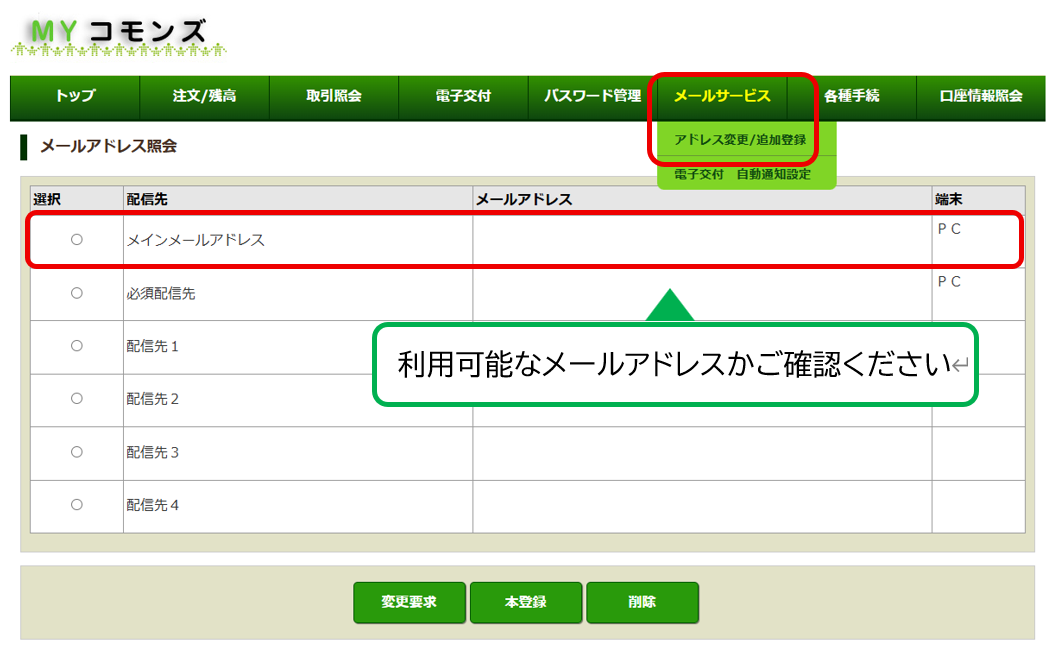Expand the メールサービス menu

[722, 97]
